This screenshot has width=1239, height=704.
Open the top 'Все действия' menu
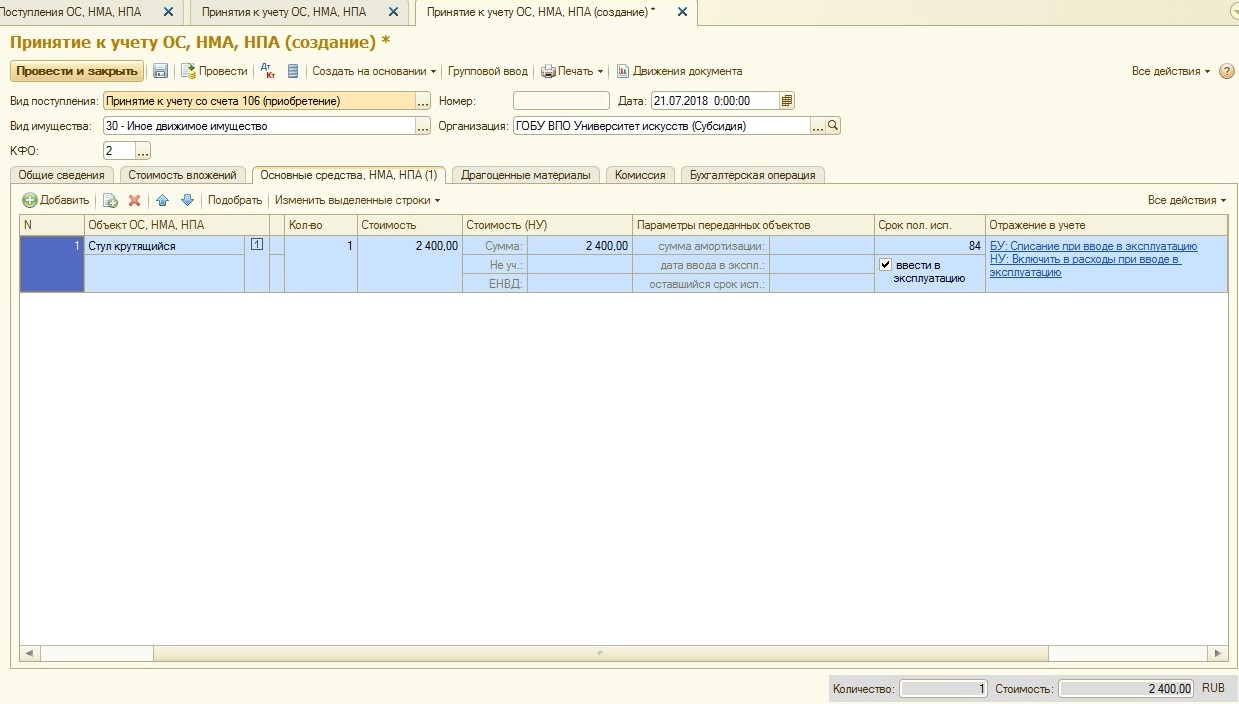click(x=1170, y=72)
